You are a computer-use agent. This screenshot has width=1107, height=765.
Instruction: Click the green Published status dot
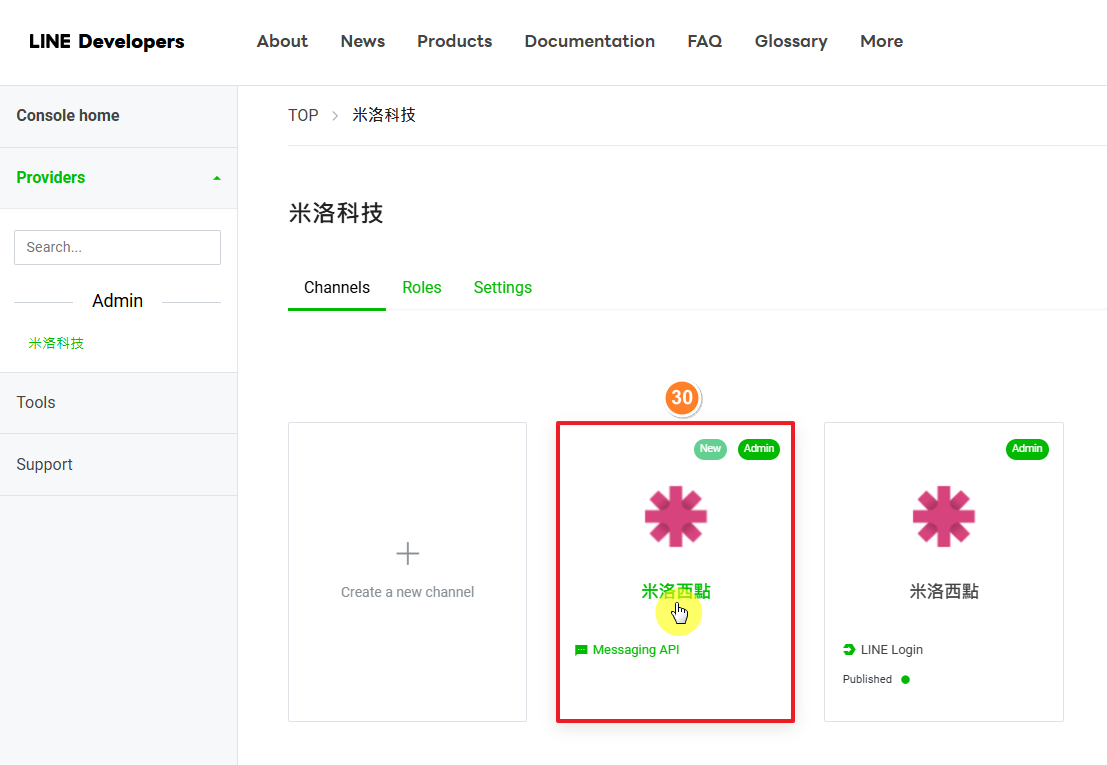[905, 680]
